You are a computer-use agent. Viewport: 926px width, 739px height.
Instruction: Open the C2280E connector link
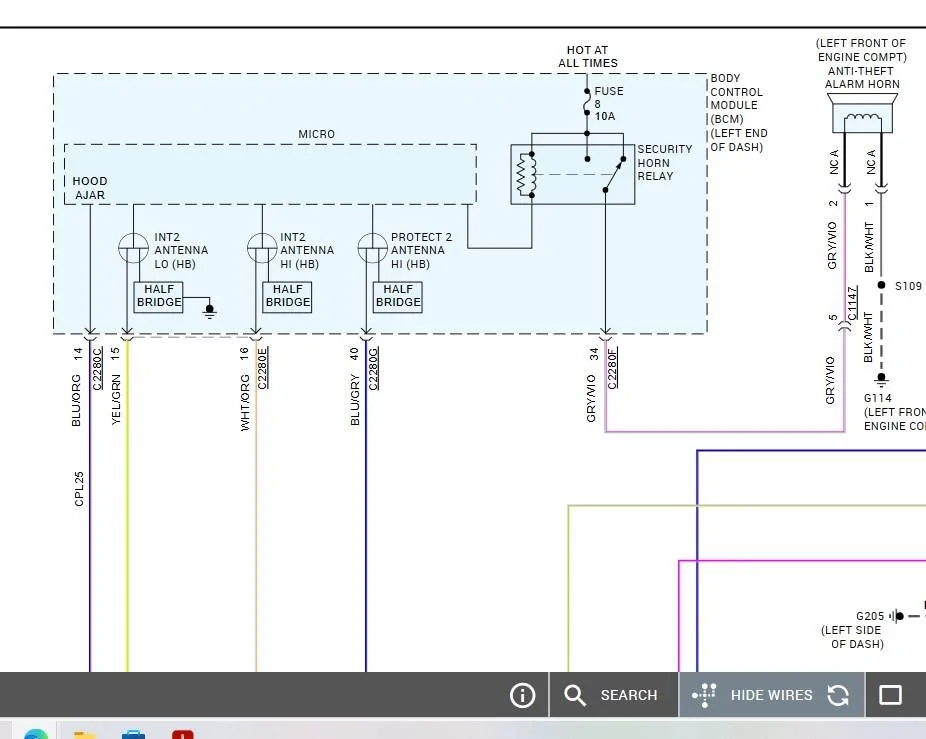[x=262, y=369]
